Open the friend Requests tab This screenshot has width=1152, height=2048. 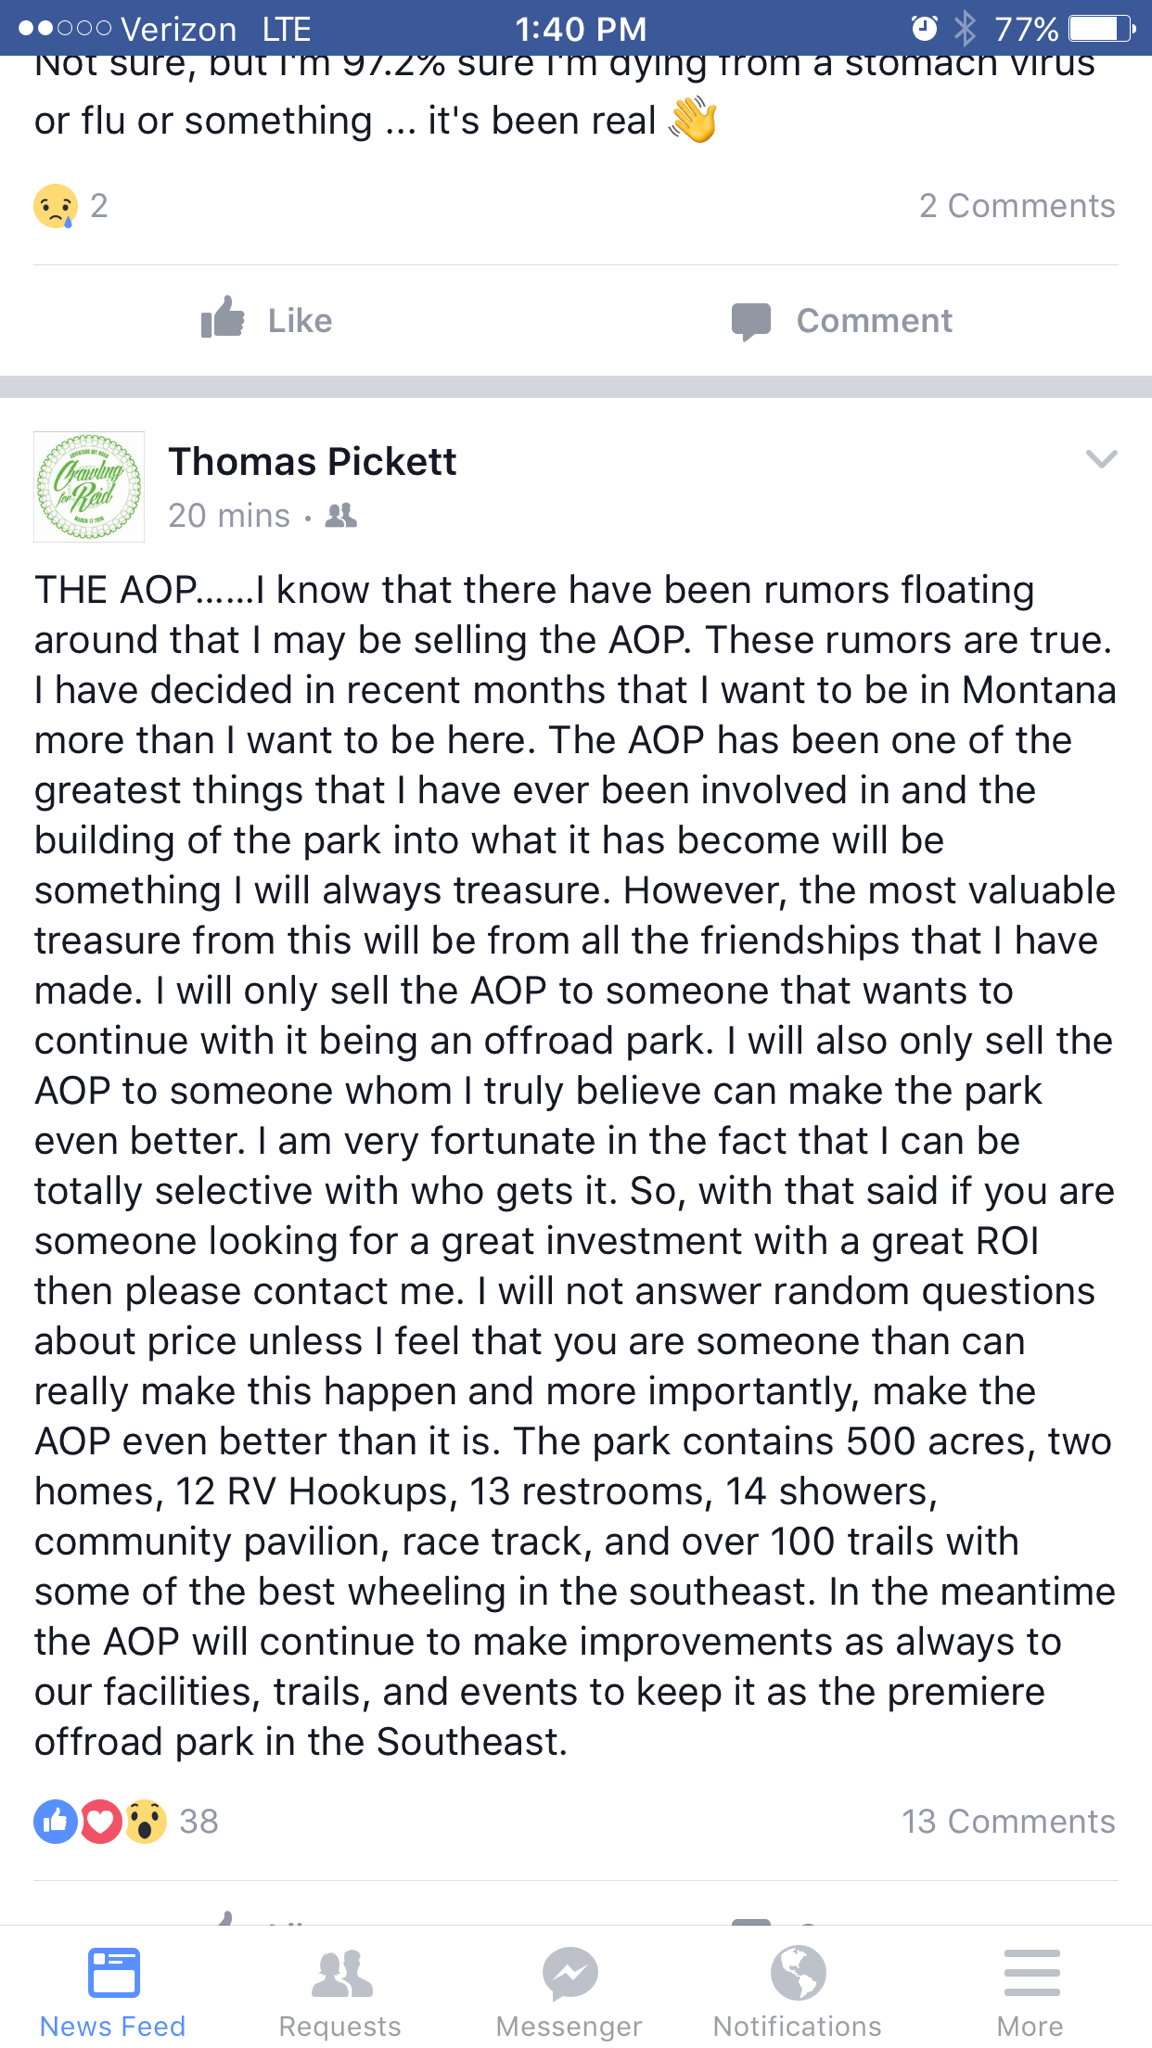tap(340, 1992)
